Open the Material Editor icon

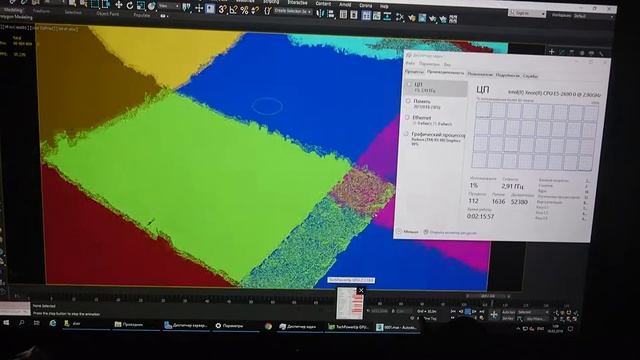400,17
